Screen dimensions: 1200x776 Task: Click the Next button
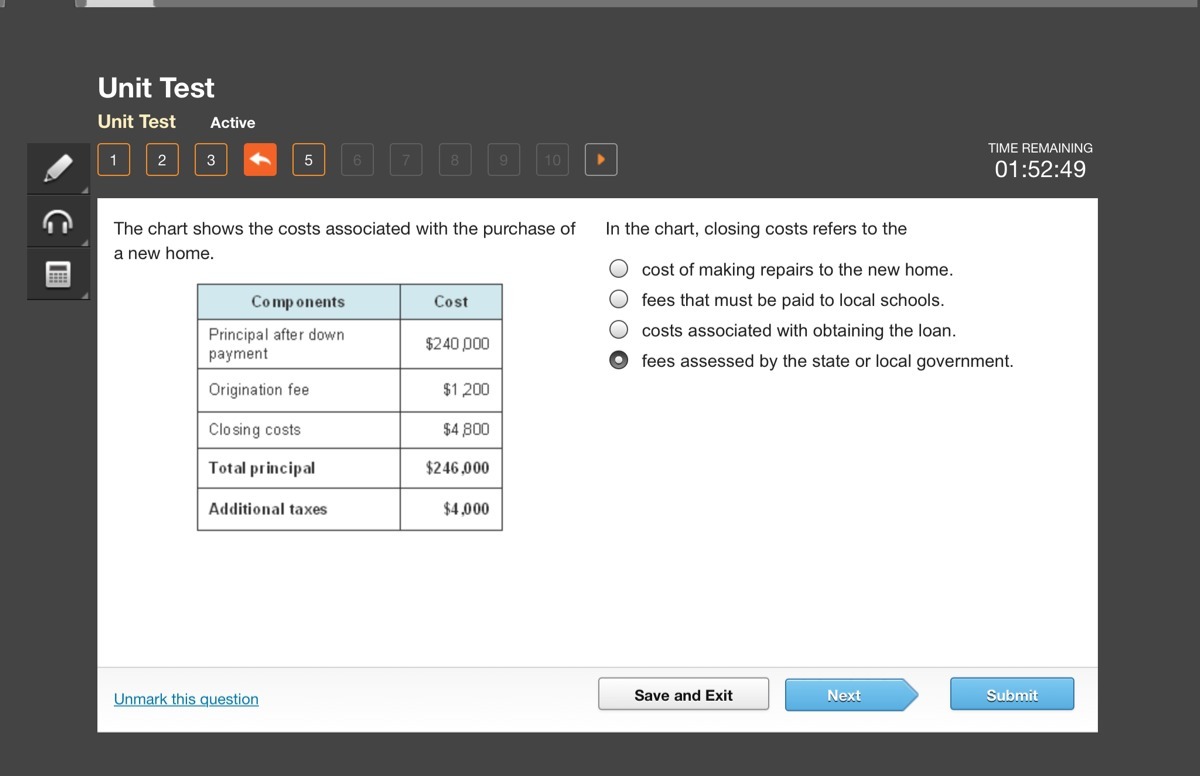click(x=851, y=694)
